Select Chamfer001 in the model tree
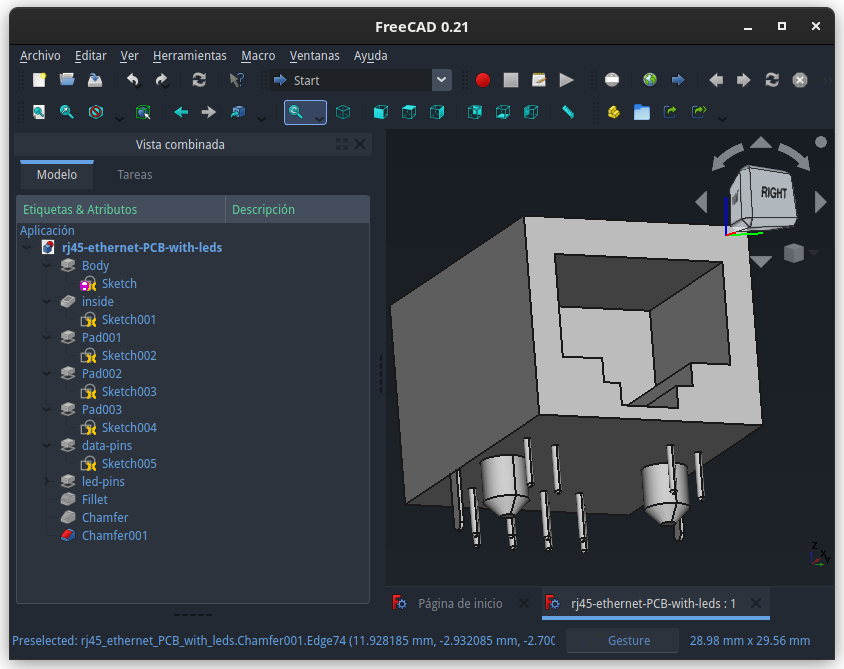Screen dimensions: 844x669 pos(114,536)
